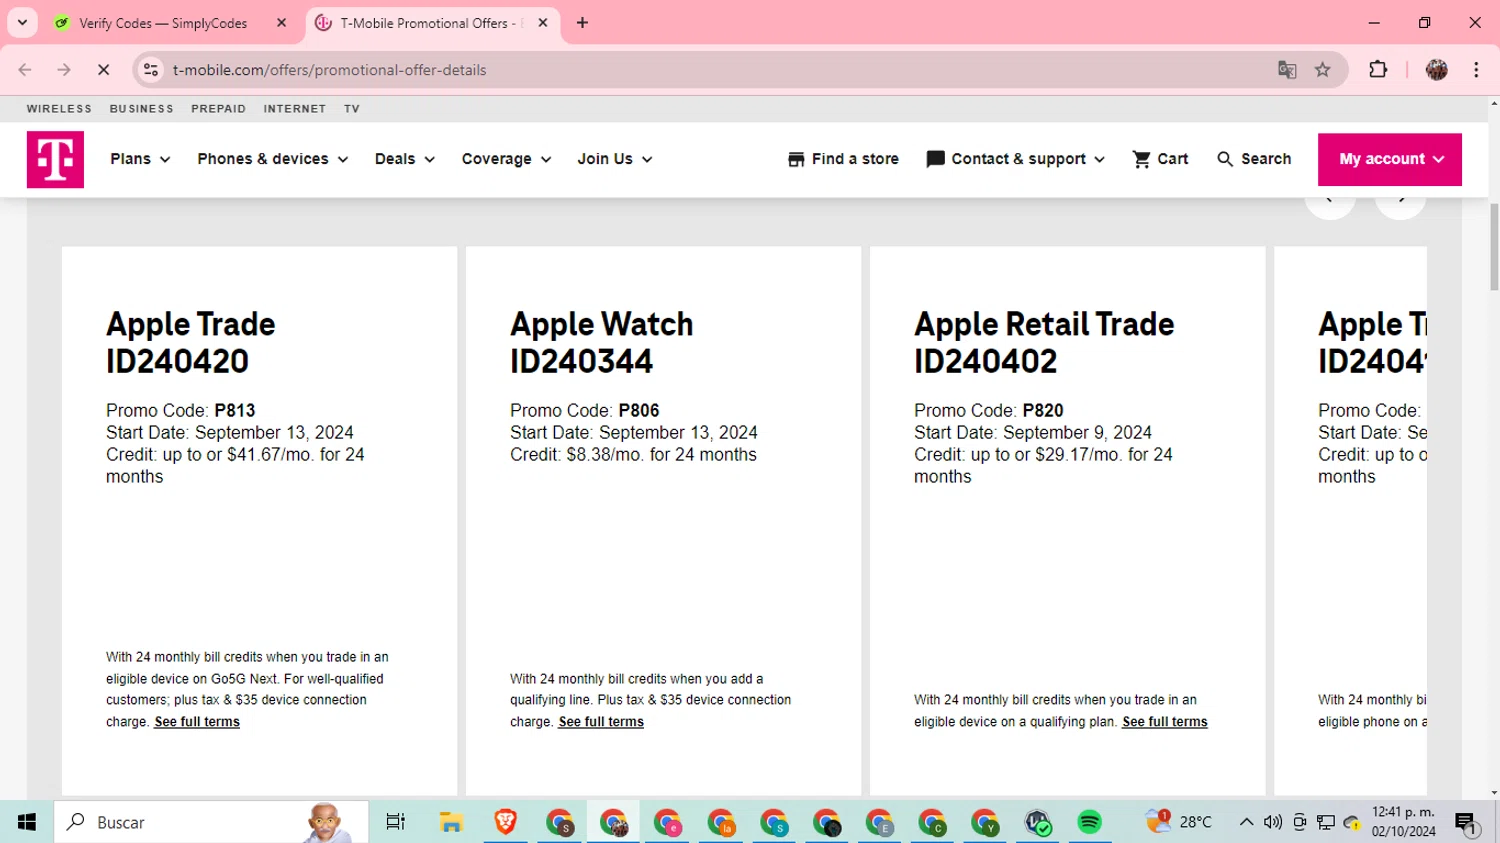Show hidden system tray icons
1500x843 pixels.
[1246, 822]
